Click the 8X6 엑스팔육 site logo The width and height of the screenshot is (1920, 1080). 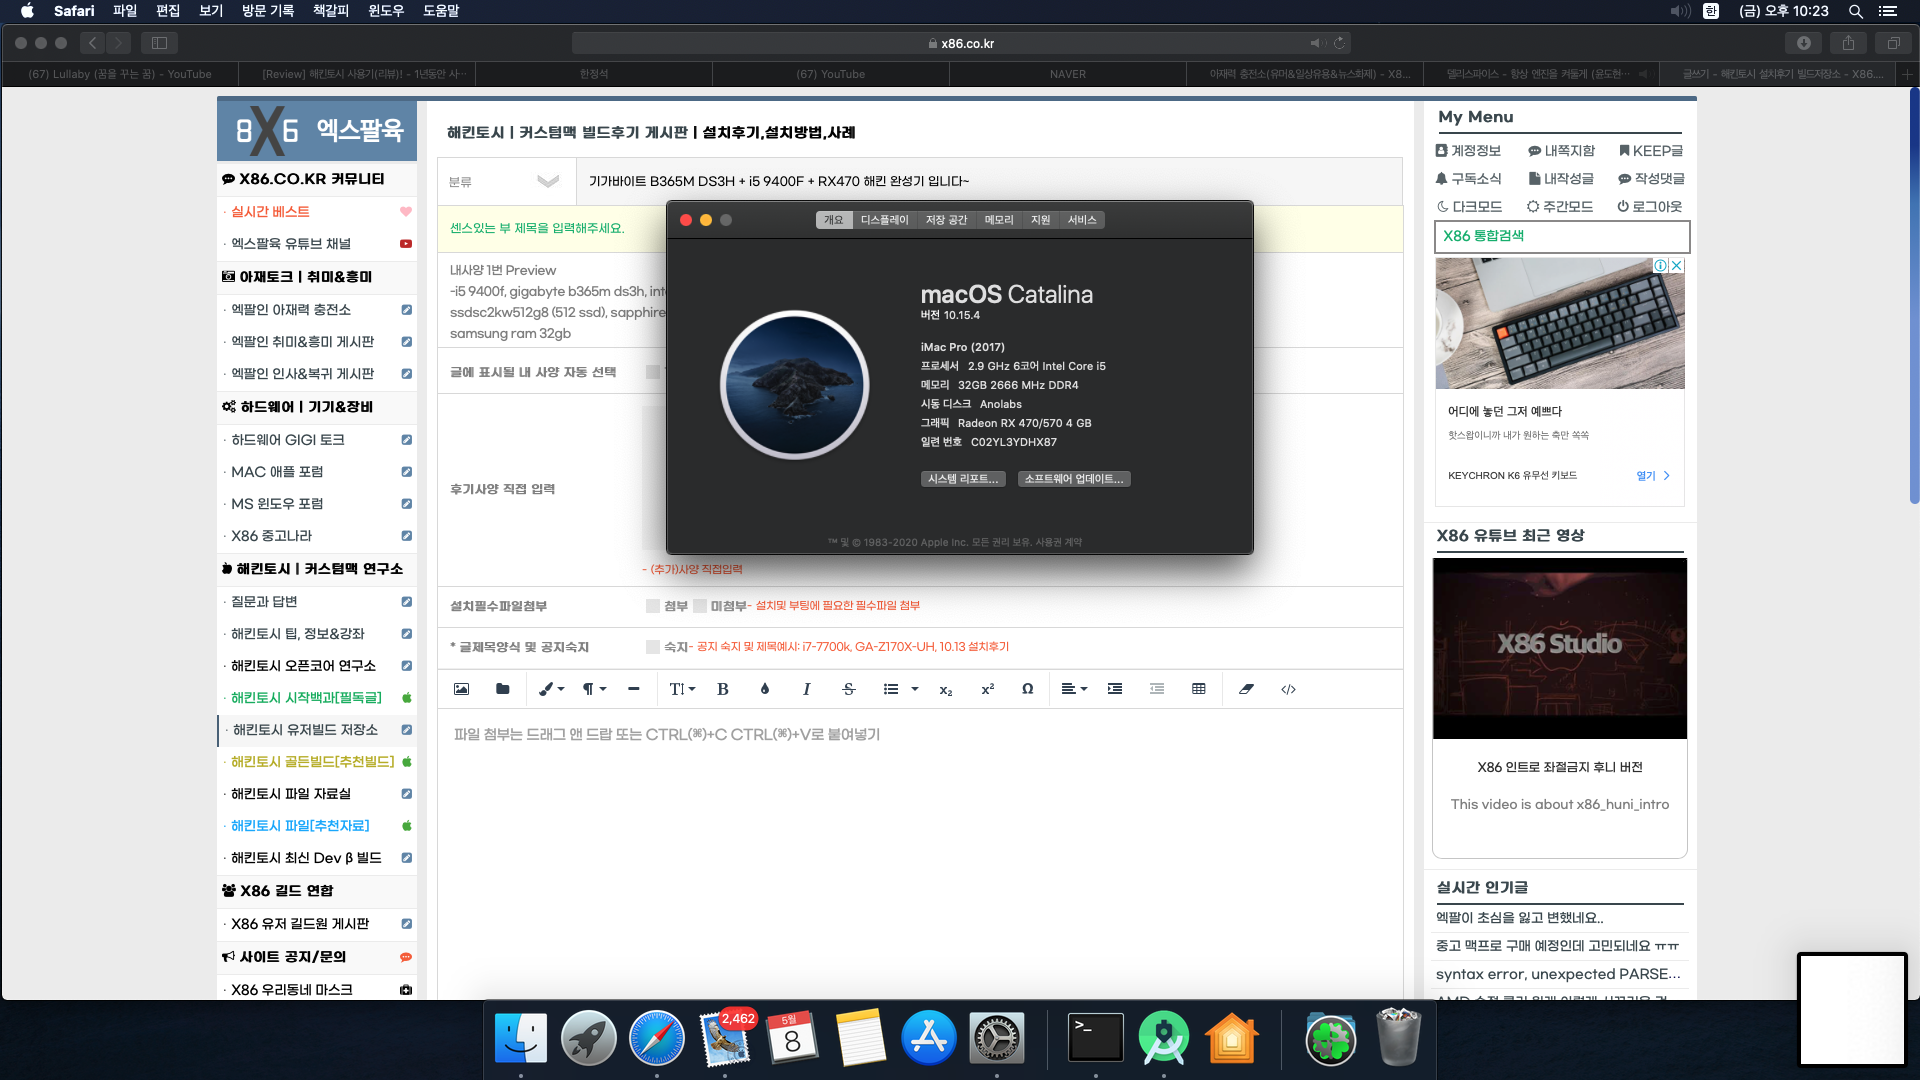pos(317,130)
